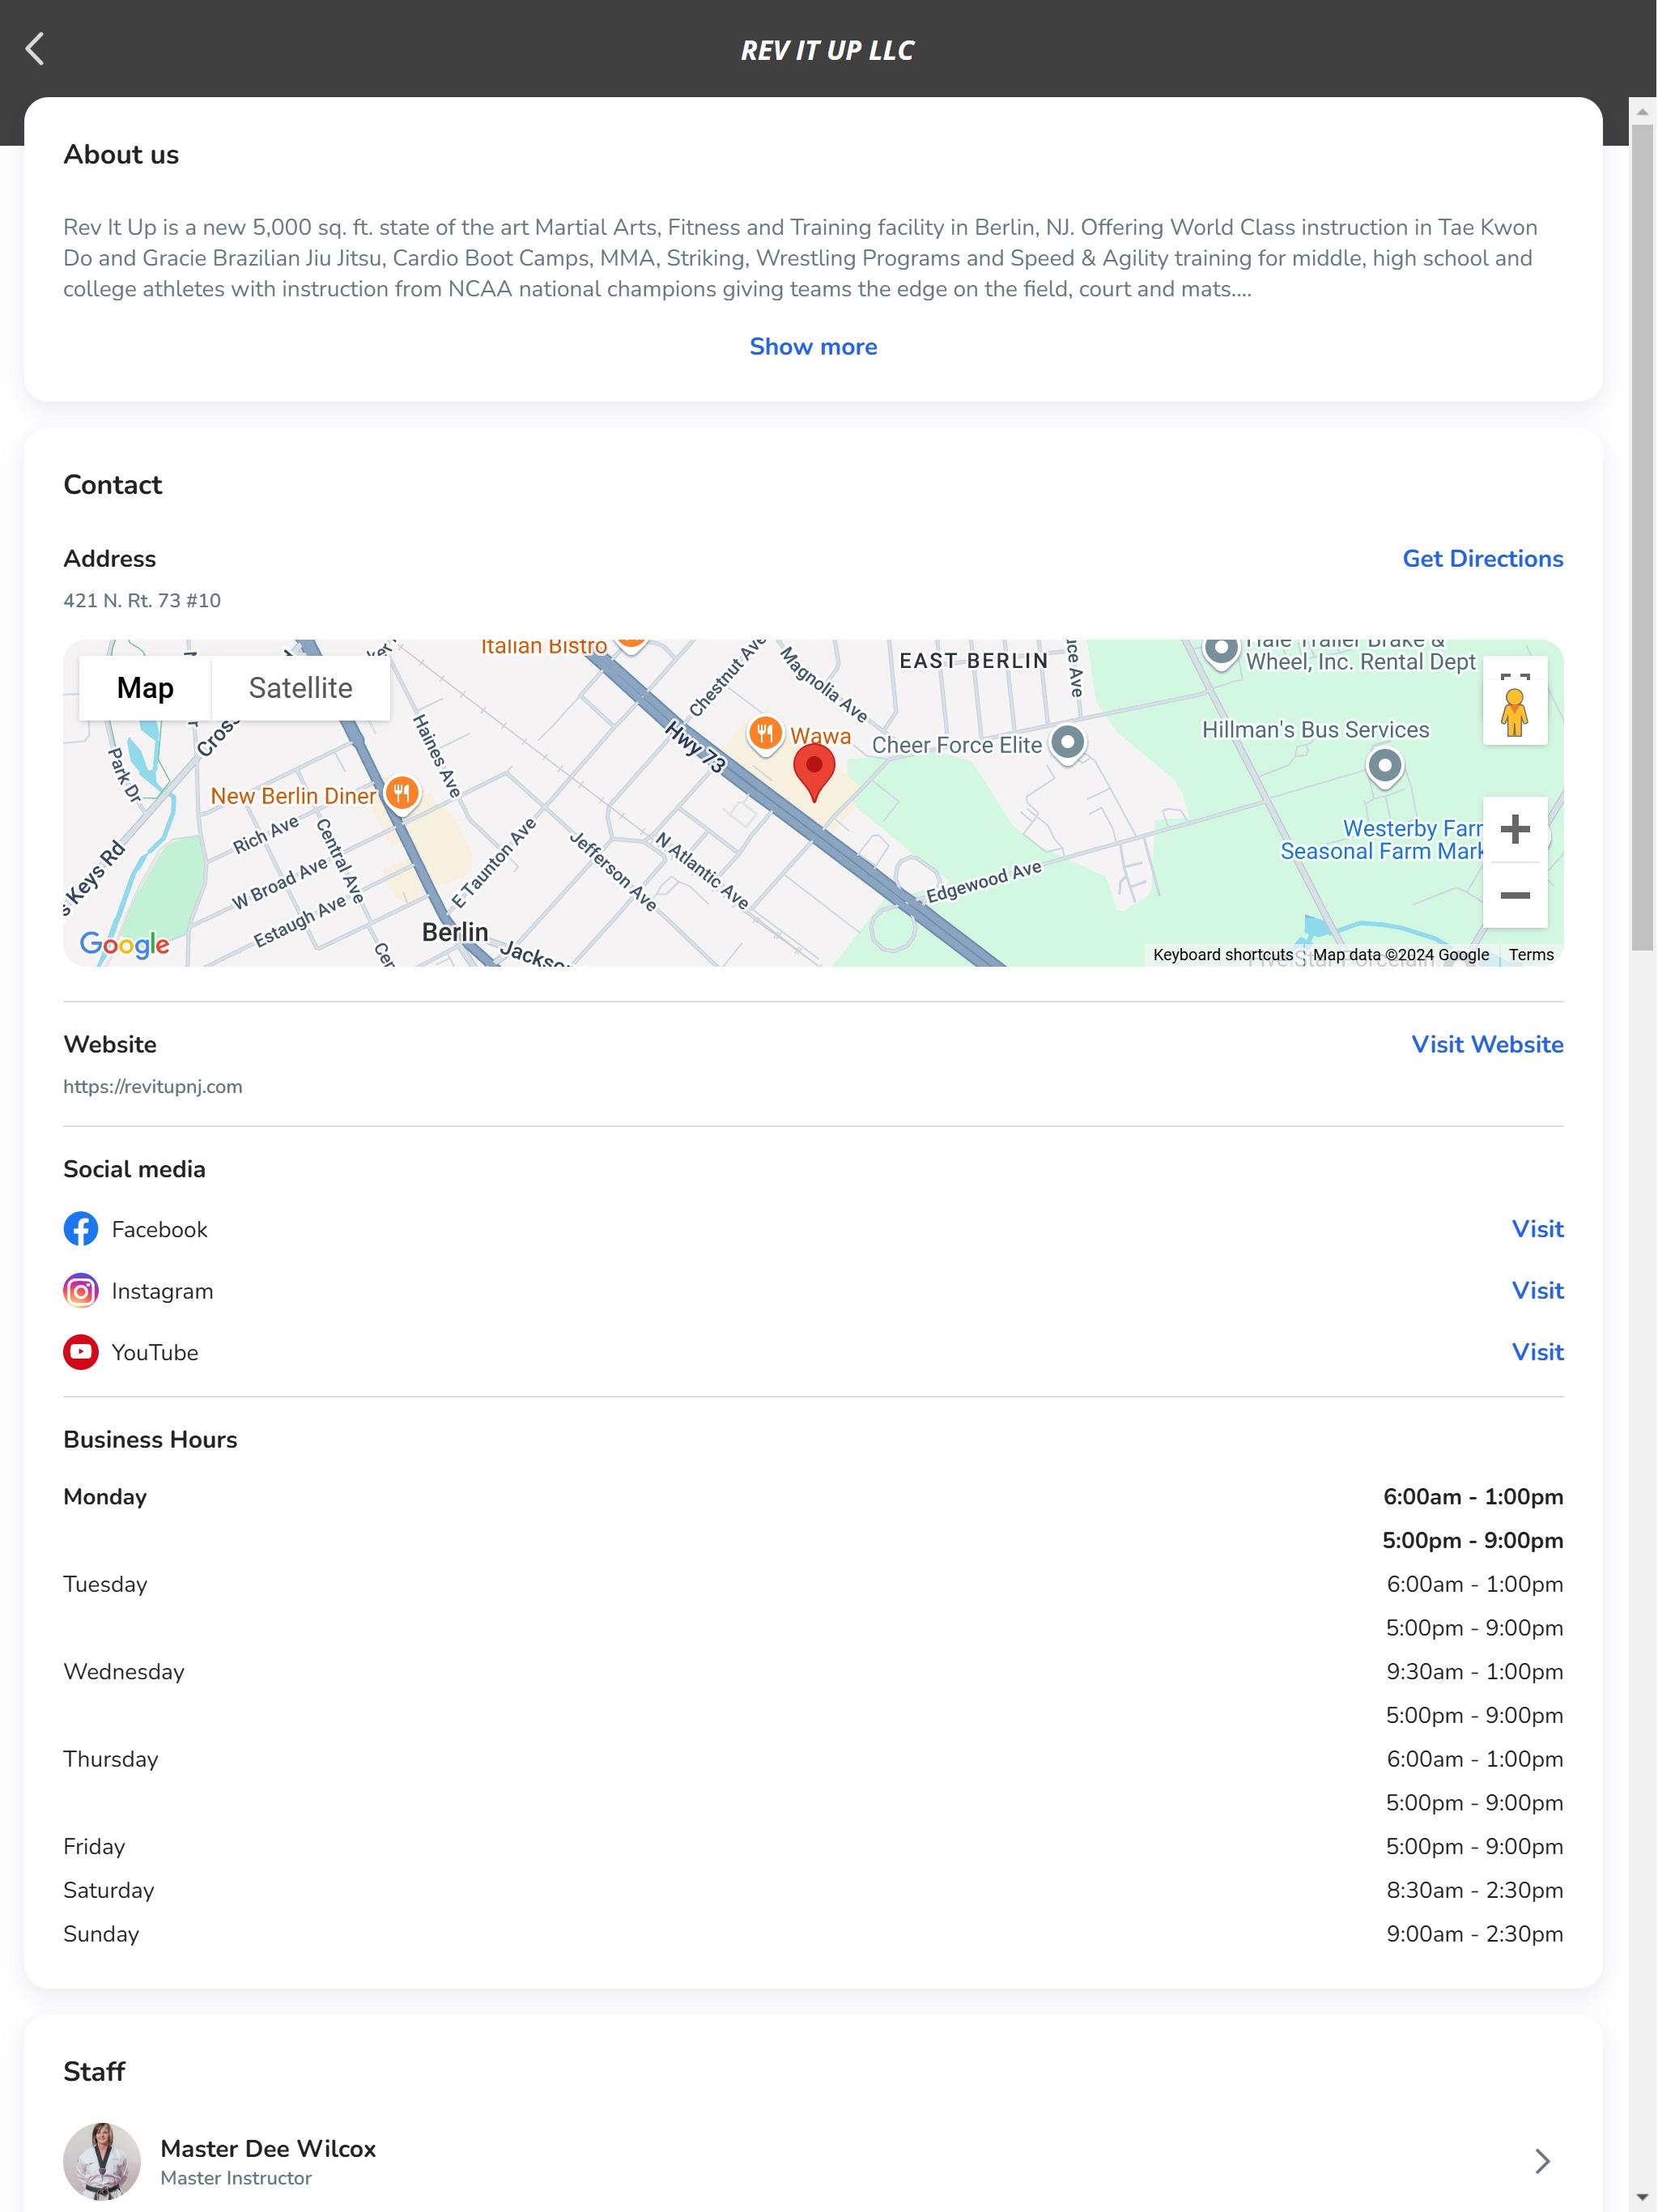Visit the YouTube channel link
Image resolution: width=1658 pixels, height=2212 pixels.
tap(1537, 1352)
